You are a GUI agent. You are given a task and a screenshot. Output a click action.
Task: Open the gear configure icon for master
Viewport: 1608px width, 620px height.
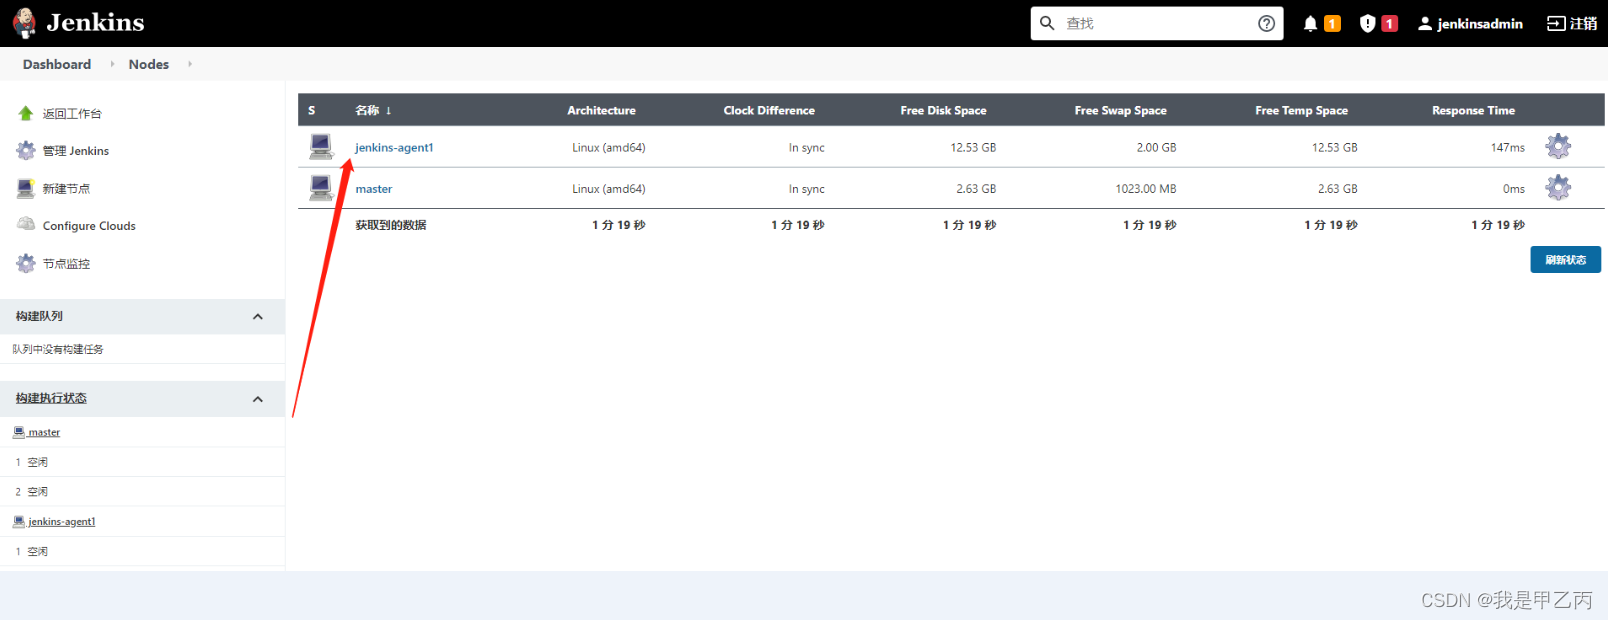point(1558,187)
